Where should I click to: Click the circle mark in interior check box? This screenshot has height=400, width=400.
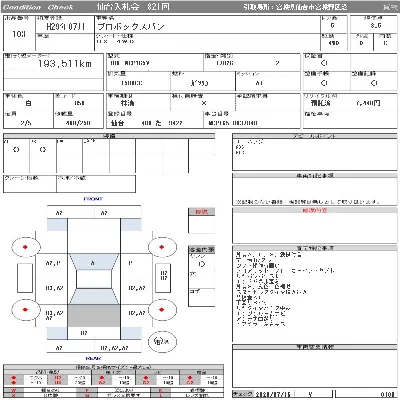point(202,264)
